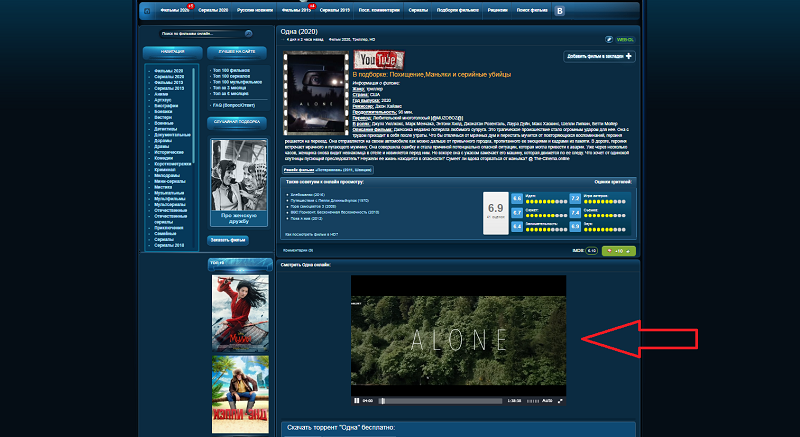This screenshot has height=437, width=800.
Task: Select "Биографии" in the navigation list
Action: [166, 106]
